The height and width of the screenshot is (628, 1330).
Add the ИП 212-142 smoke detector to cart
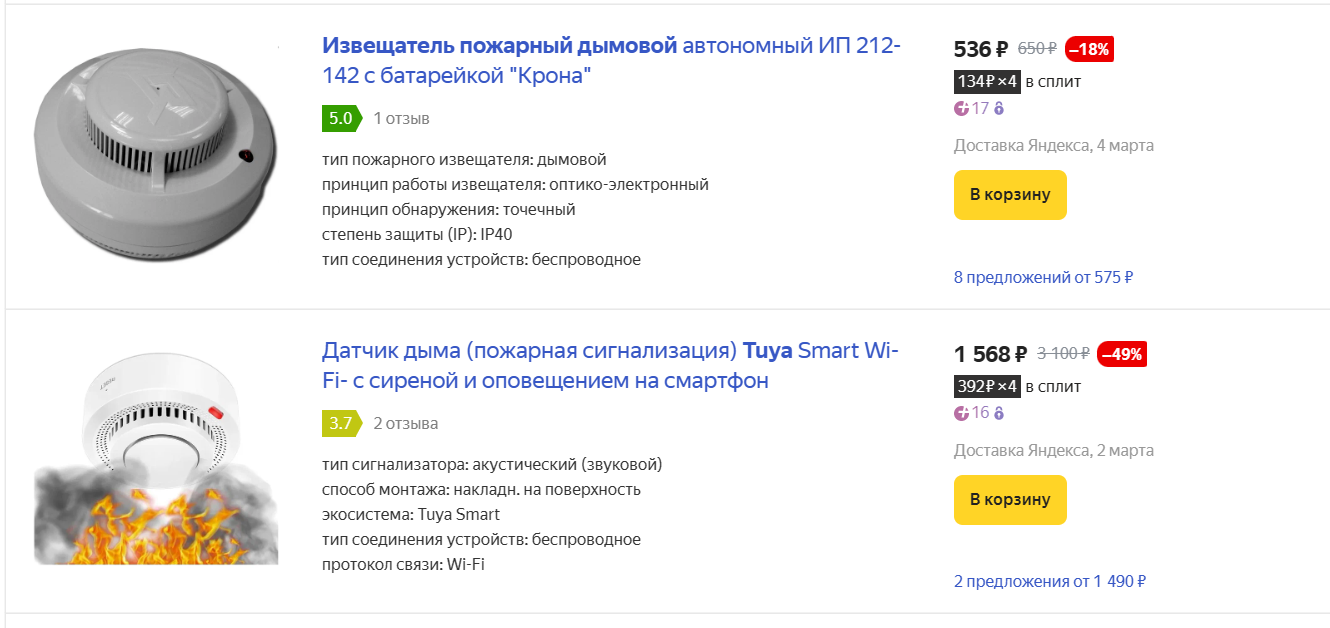tap(1010, 195)
